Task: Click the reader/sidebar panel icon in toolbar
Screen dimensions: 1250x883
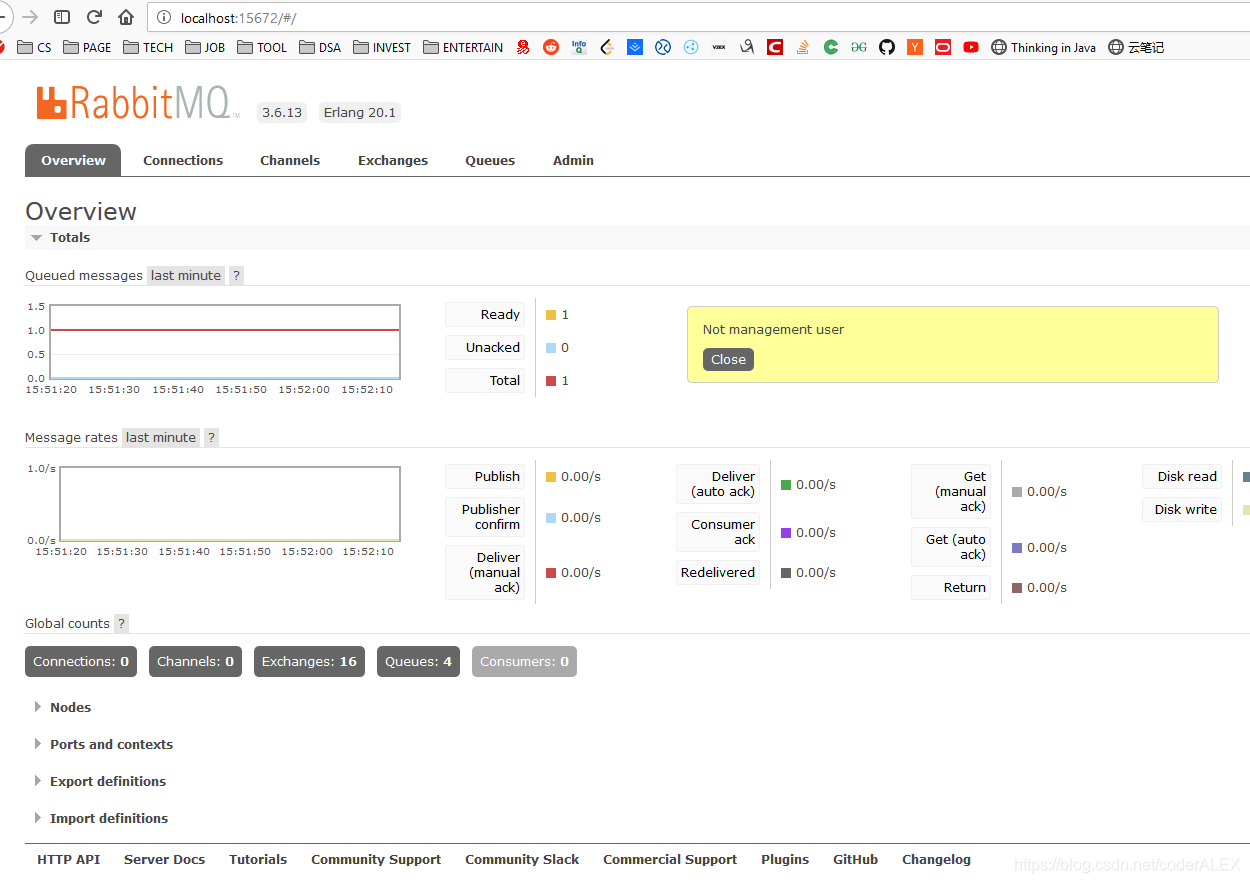Action: click(62, 17)
